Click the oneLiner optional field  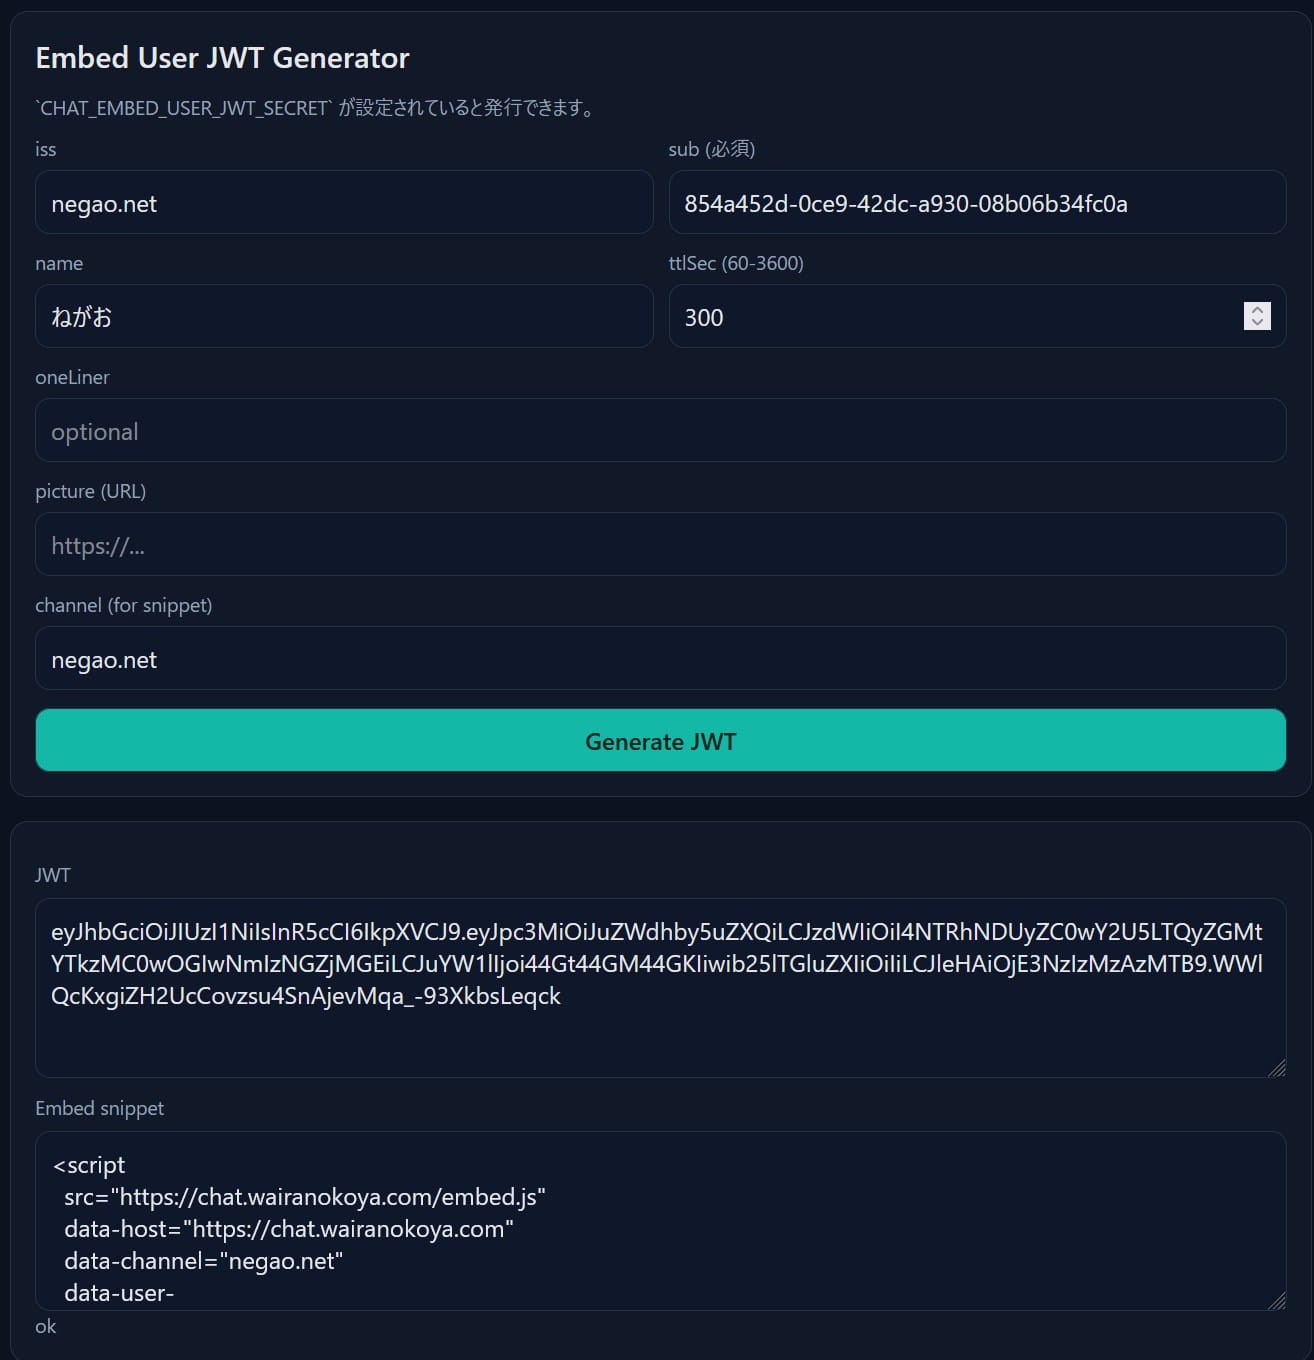pos(660,431)
